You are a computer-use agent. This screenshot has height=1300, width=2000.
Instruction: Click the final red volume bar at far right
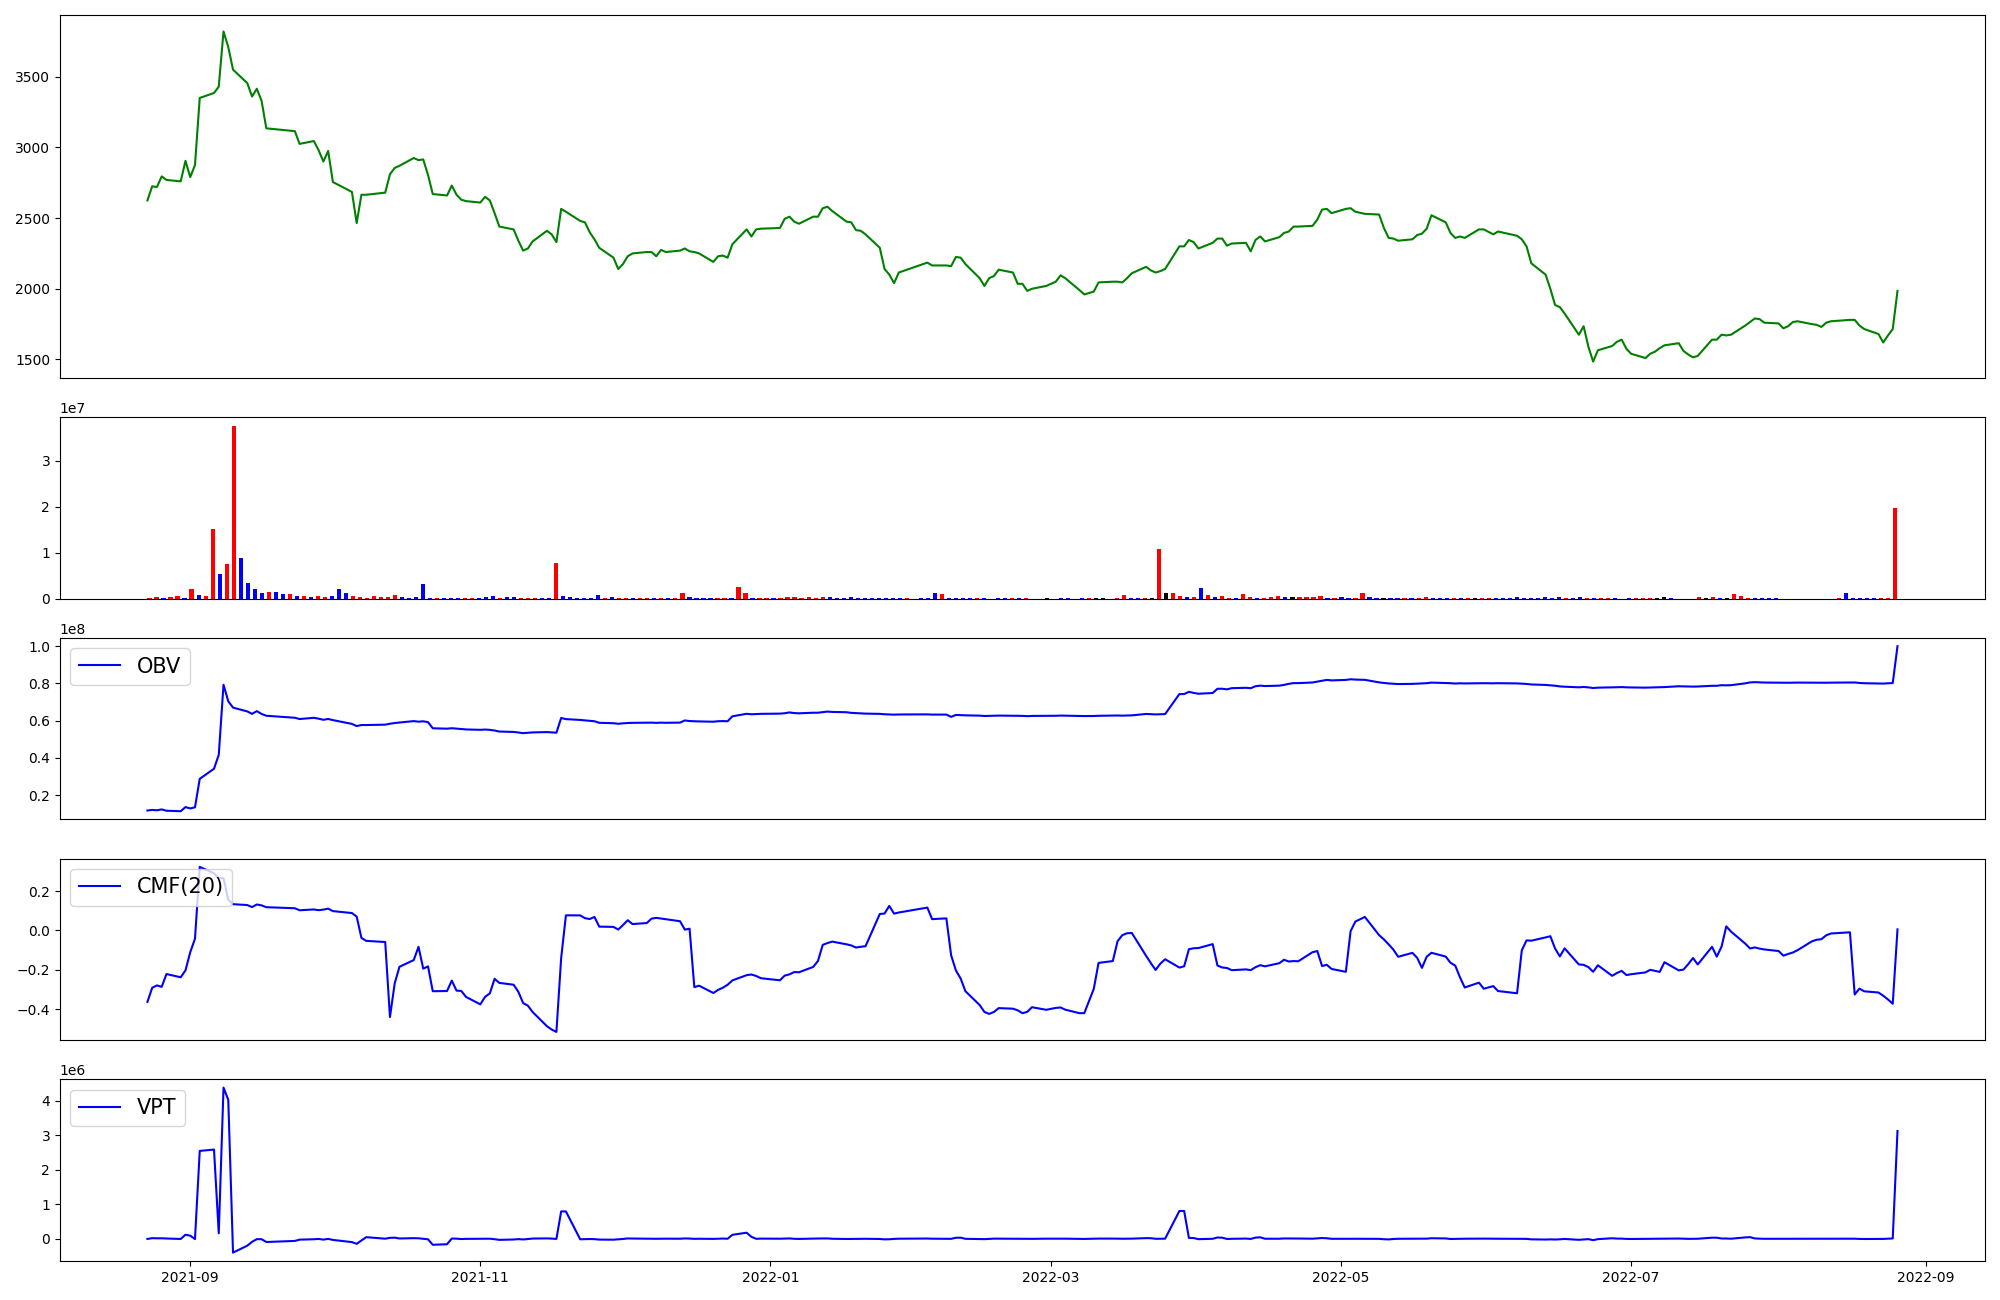tap(1894, 552)
